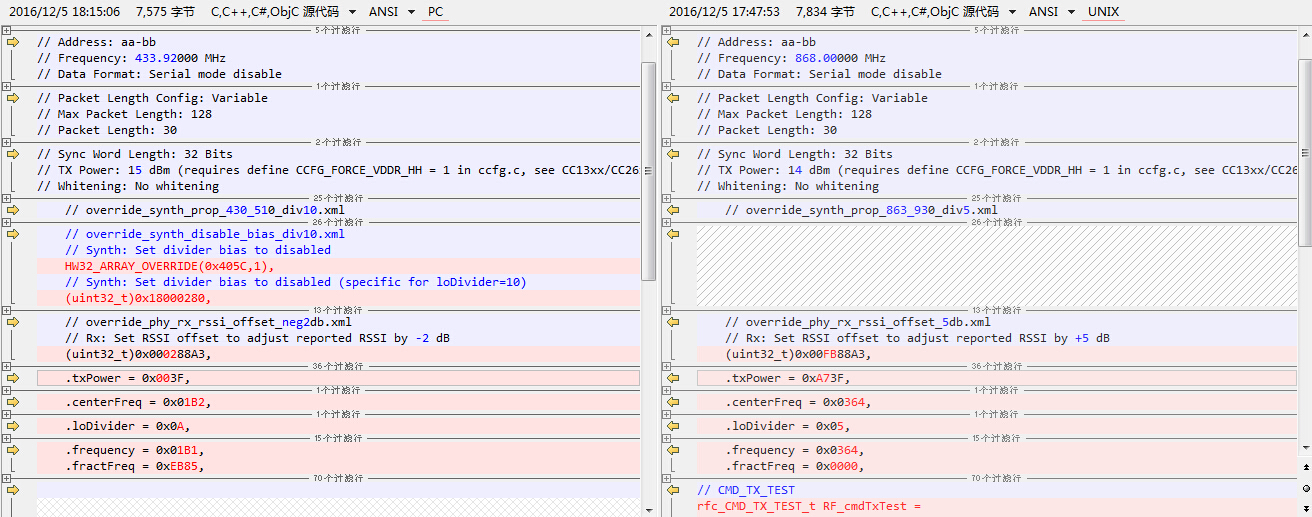
Task: Click the PC line ending label
Action: pyautogui.click(x=436, y=12)
